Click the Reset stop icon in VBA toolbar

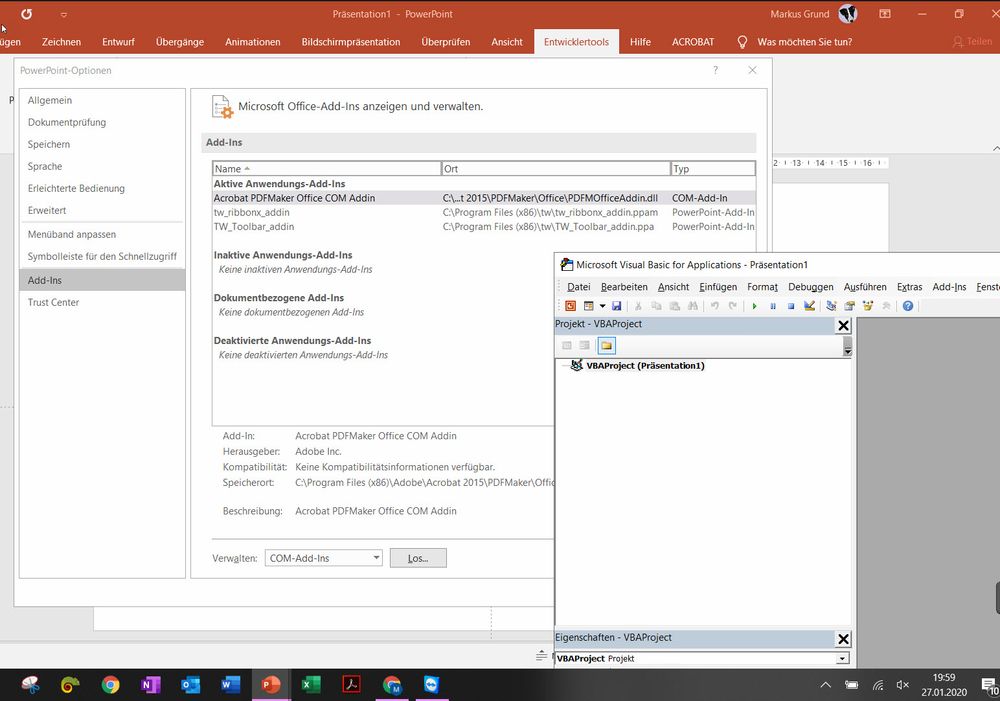(x=791, y=306)
